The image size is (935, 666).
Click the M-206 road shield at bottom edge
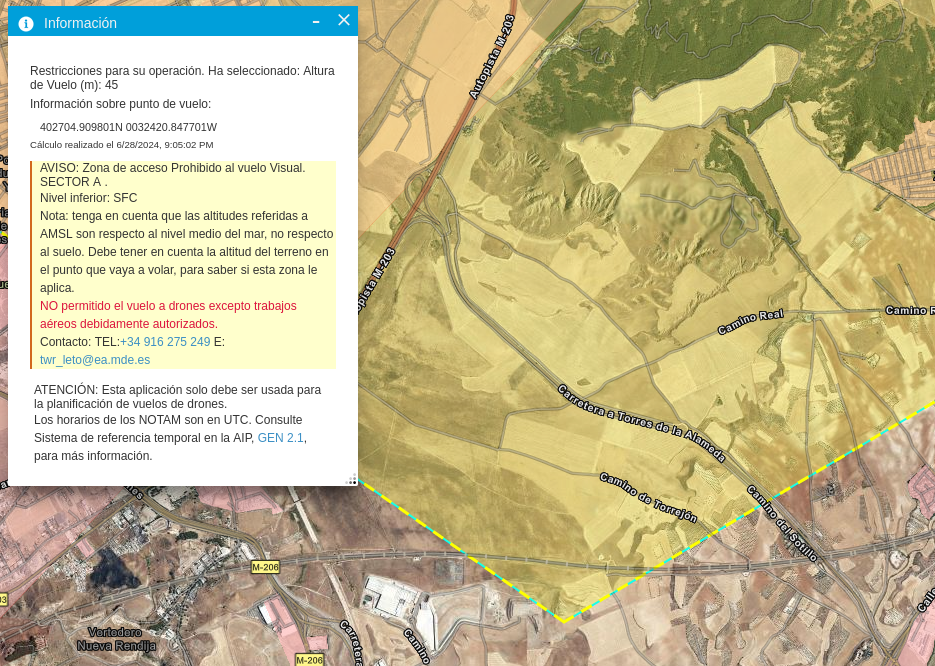[310, 660]
